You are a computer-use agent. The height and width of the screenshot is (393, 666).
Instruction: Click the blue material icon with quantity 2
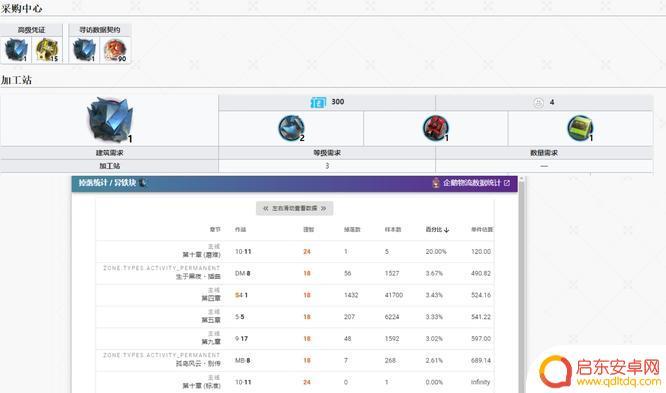point(291,128)
